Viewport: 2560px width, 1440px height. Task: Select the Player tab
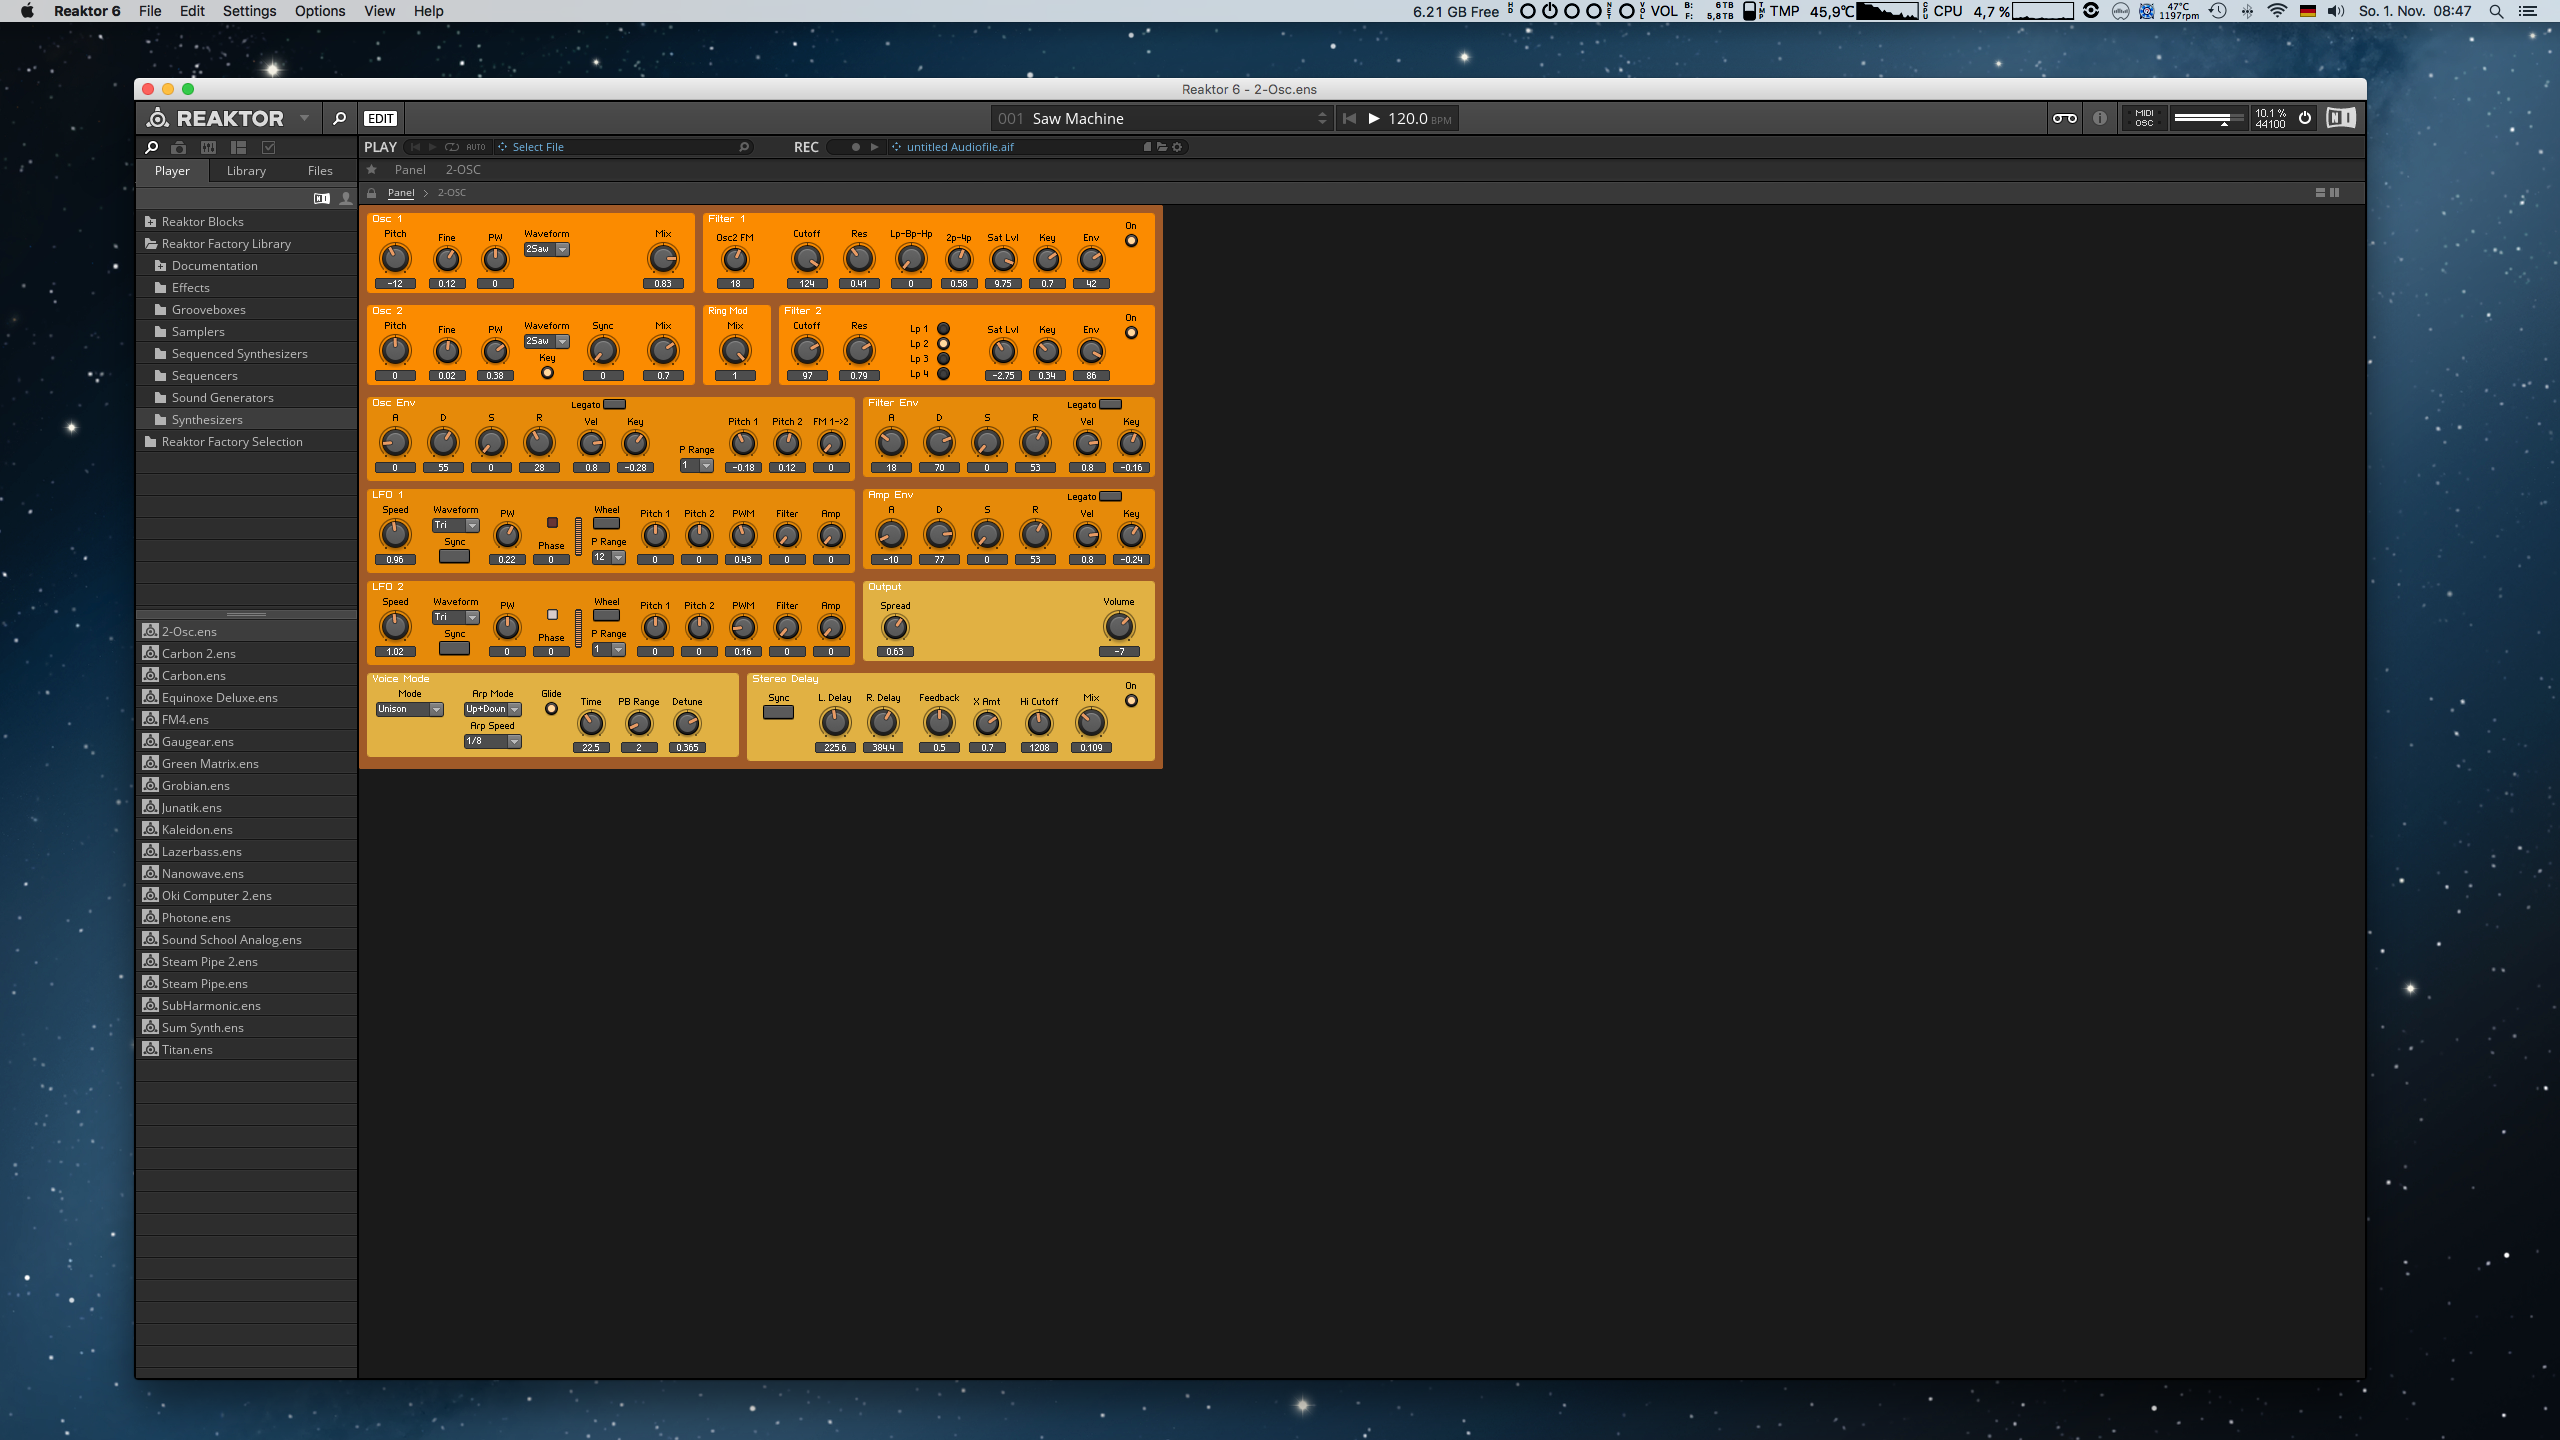[172, 171]
